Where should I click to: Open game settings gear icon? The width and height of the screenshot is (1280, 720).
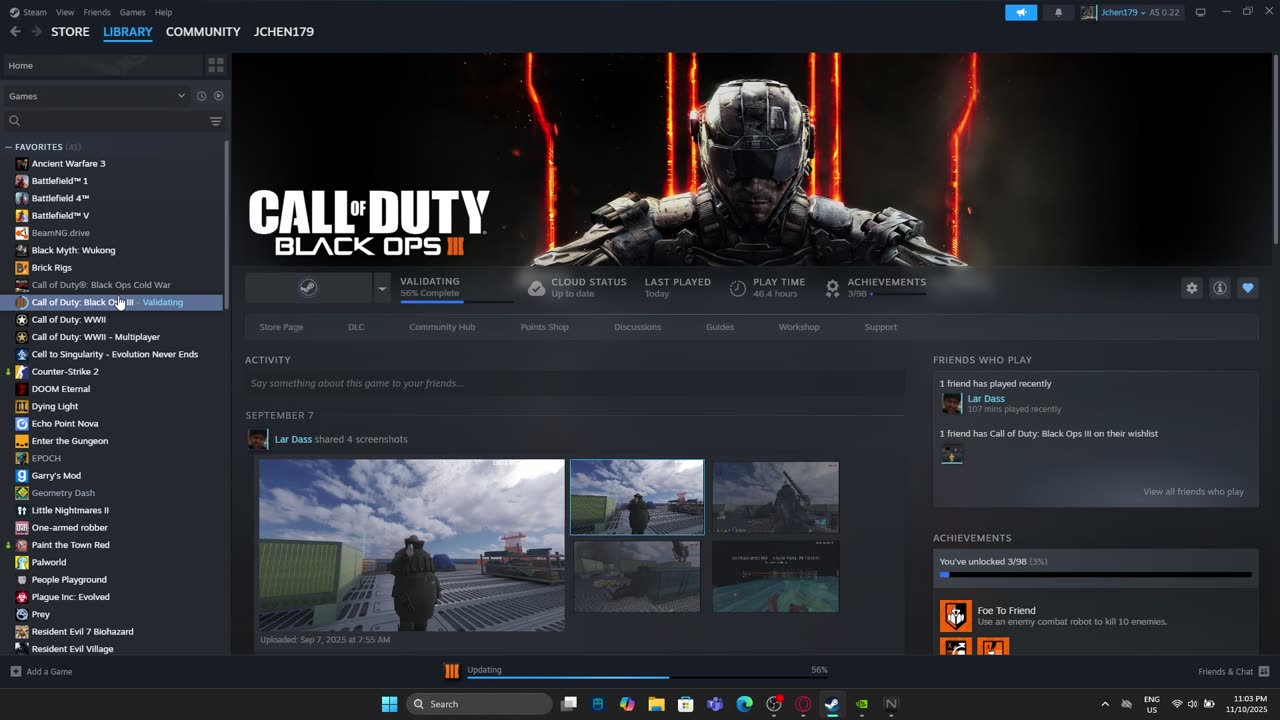(1191, 288)
